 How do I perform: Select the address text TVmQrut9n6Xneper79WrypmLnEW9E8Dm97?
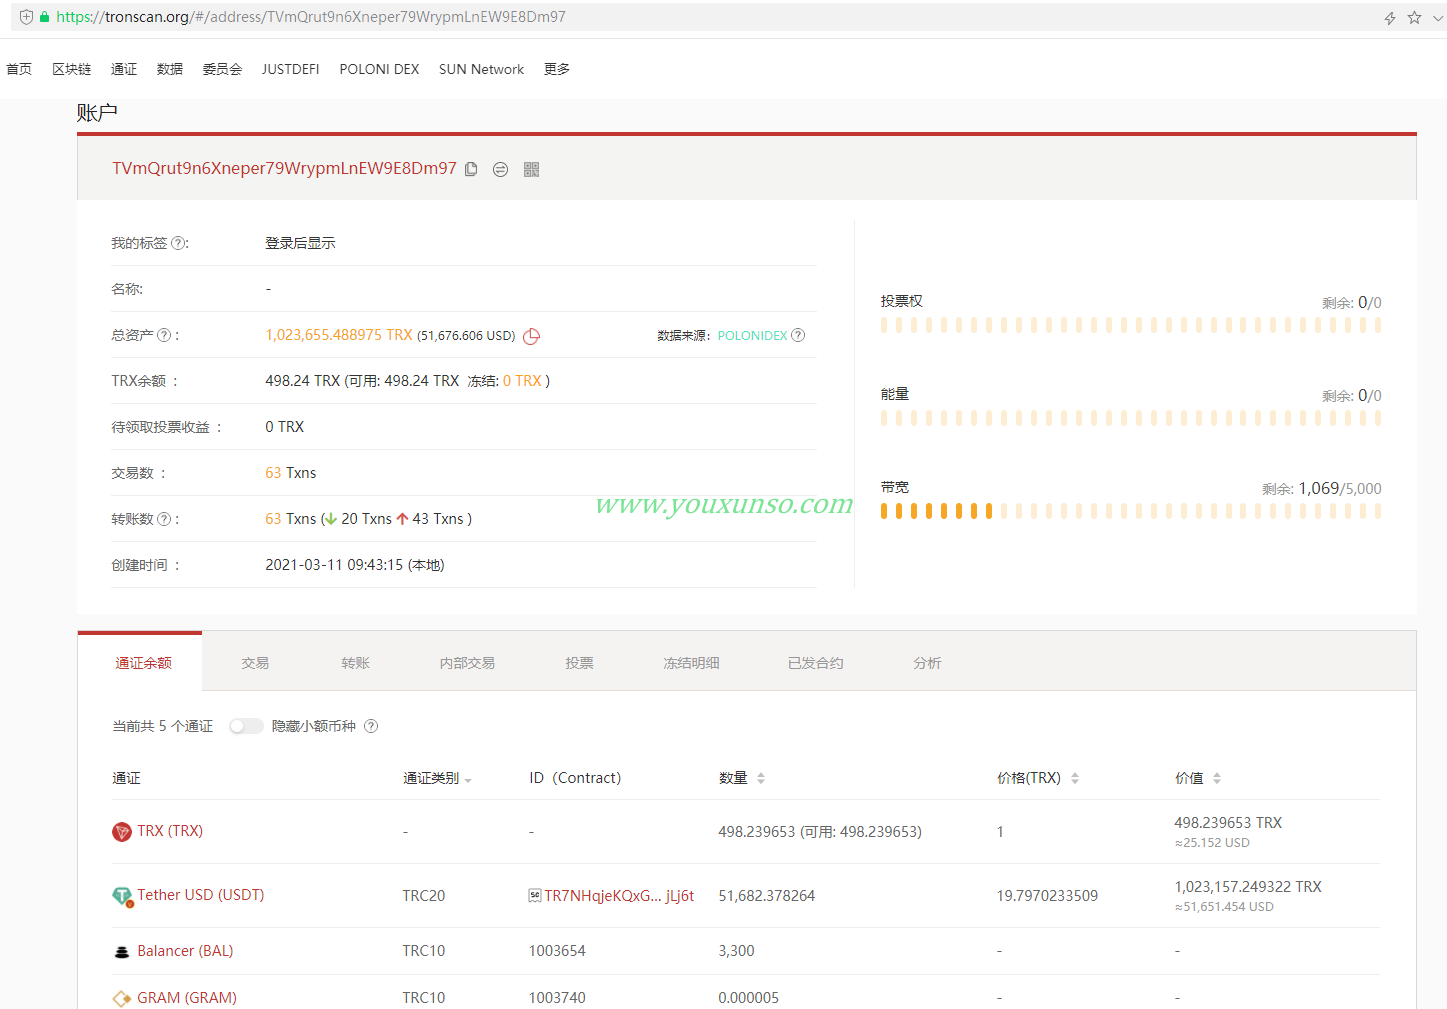click(284, 169)
